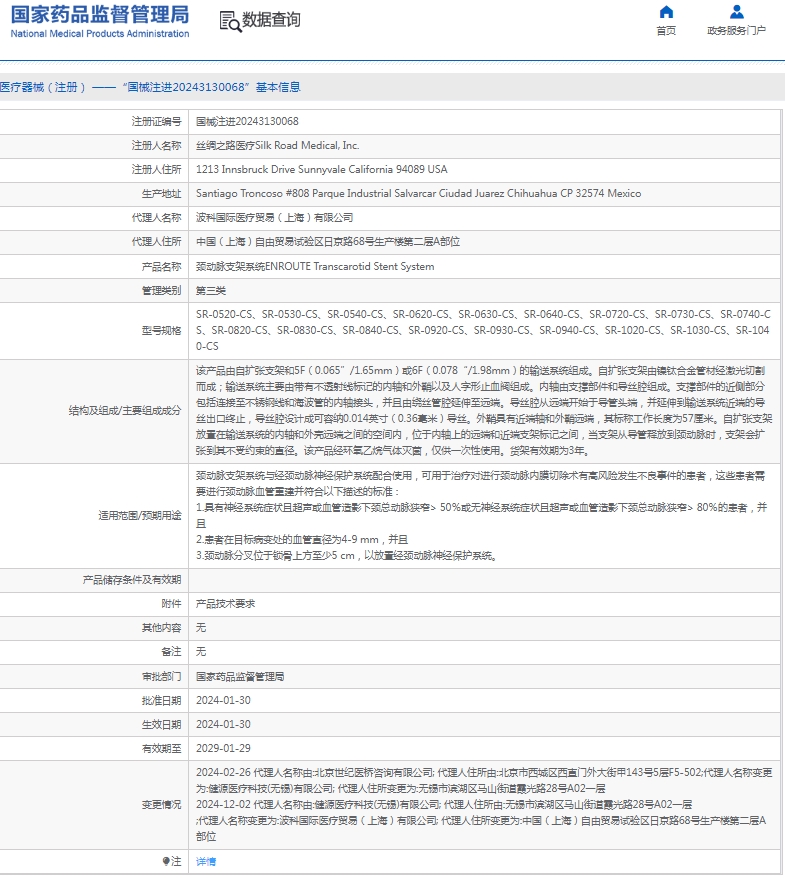The width and height of the screenshot is (785, 878).
Task: Select registrant name Silk Road Medical, Inc.
Action: coord(277,146)
